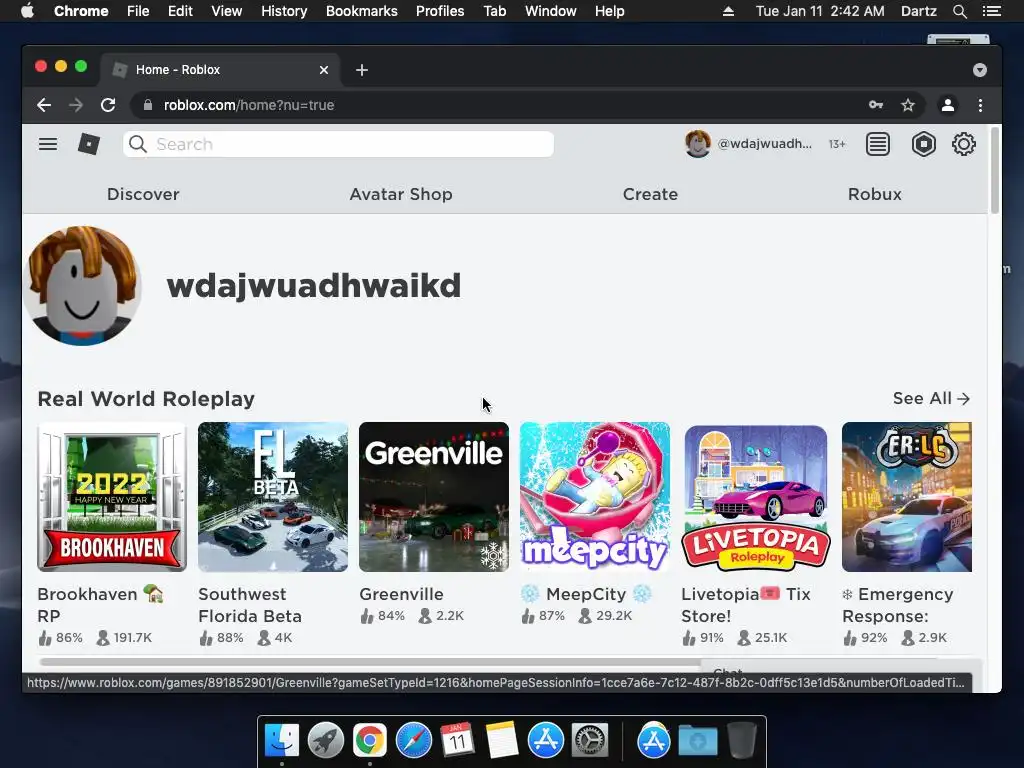Open Chrome three-dot menu
Screen dimensions: 1024x768
980,105
